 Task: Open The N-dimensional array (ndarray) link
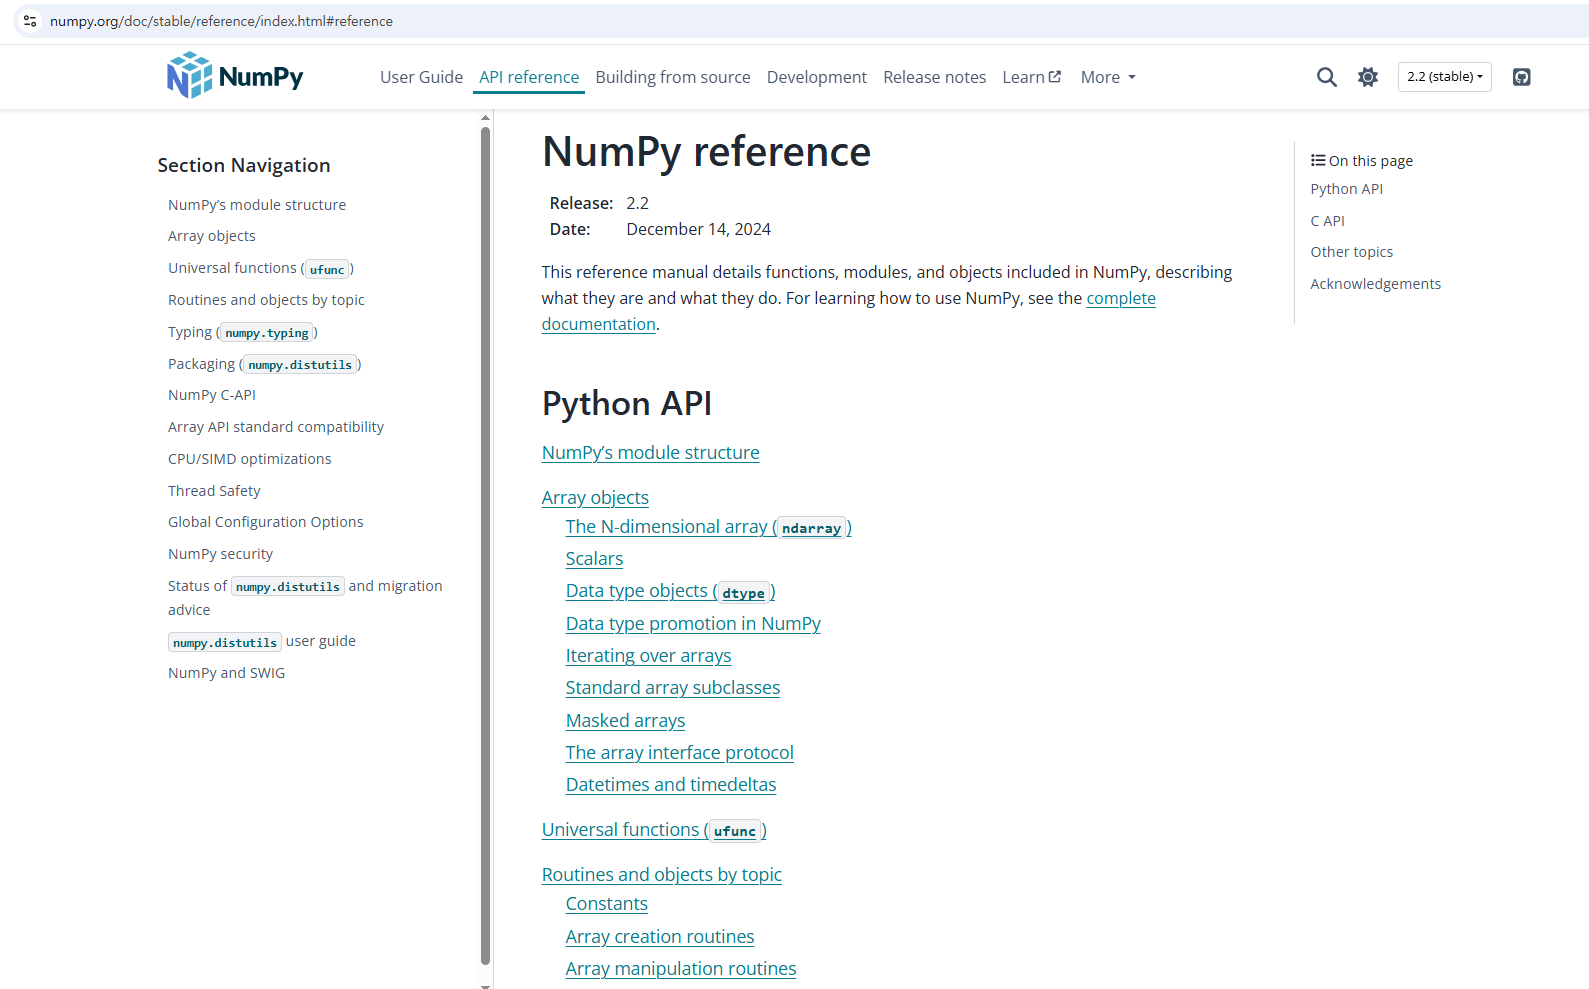click(x=708, y=527)
